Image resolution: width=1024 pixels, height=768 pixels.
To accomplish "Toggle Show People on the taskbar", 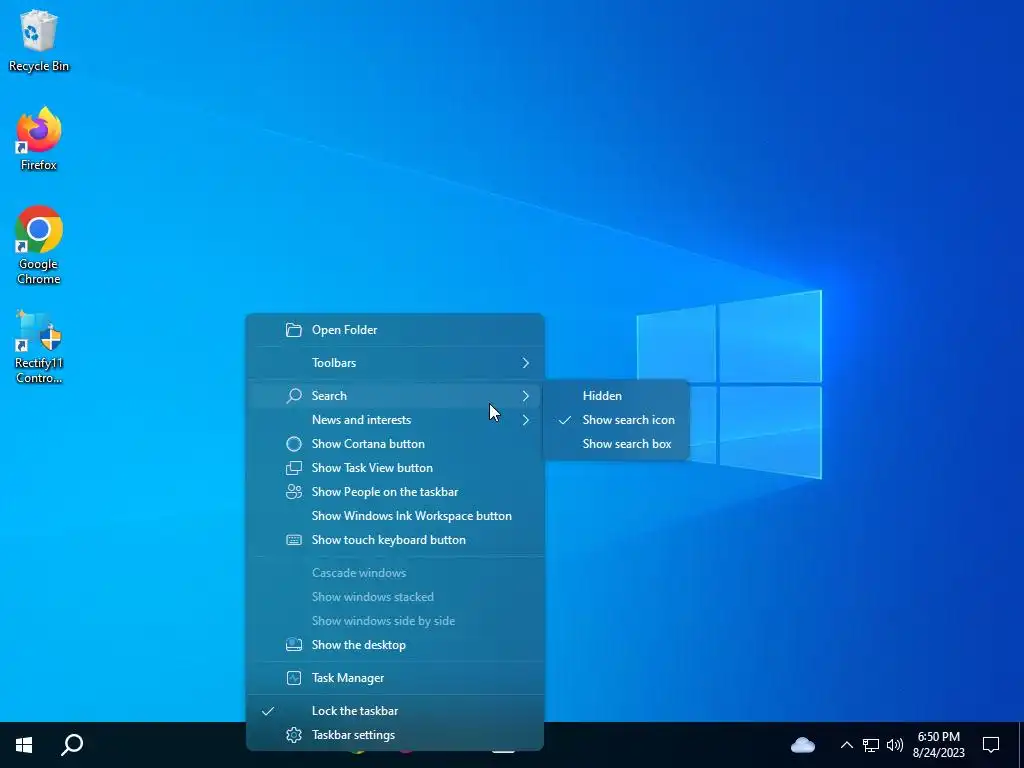I will click(395, 492).
